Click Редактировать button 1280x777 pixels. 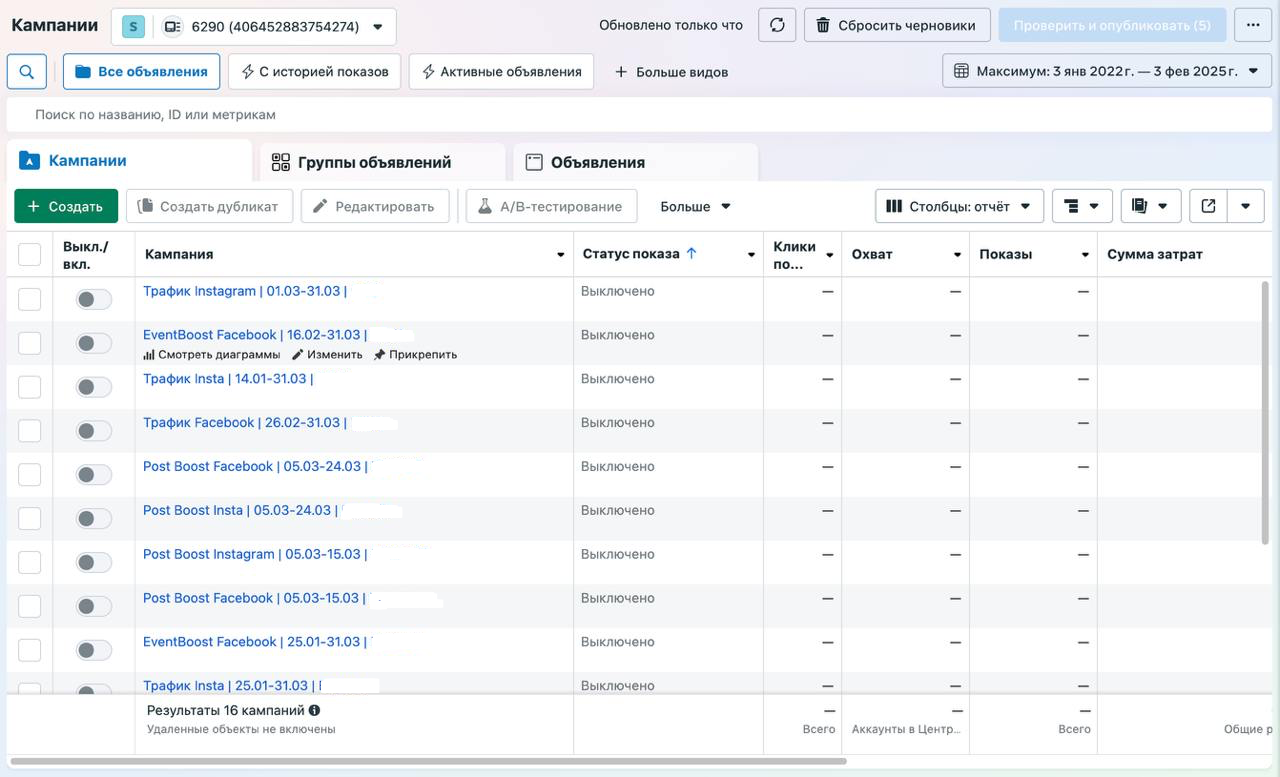click(x=375, y=206)
